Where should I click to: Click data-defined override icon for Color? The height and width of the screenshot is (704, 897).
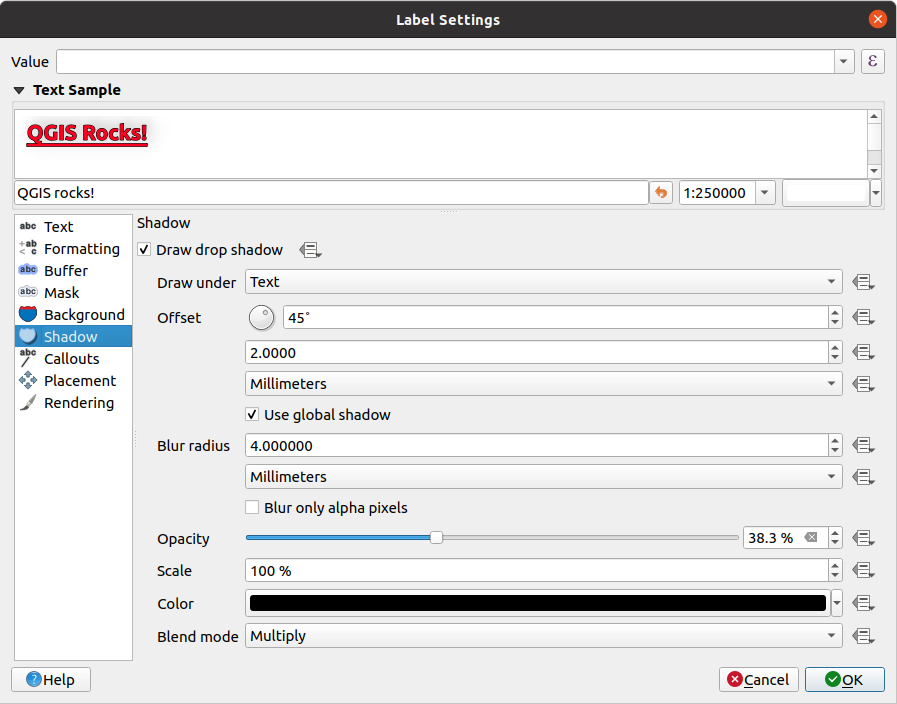click(864, 604)
